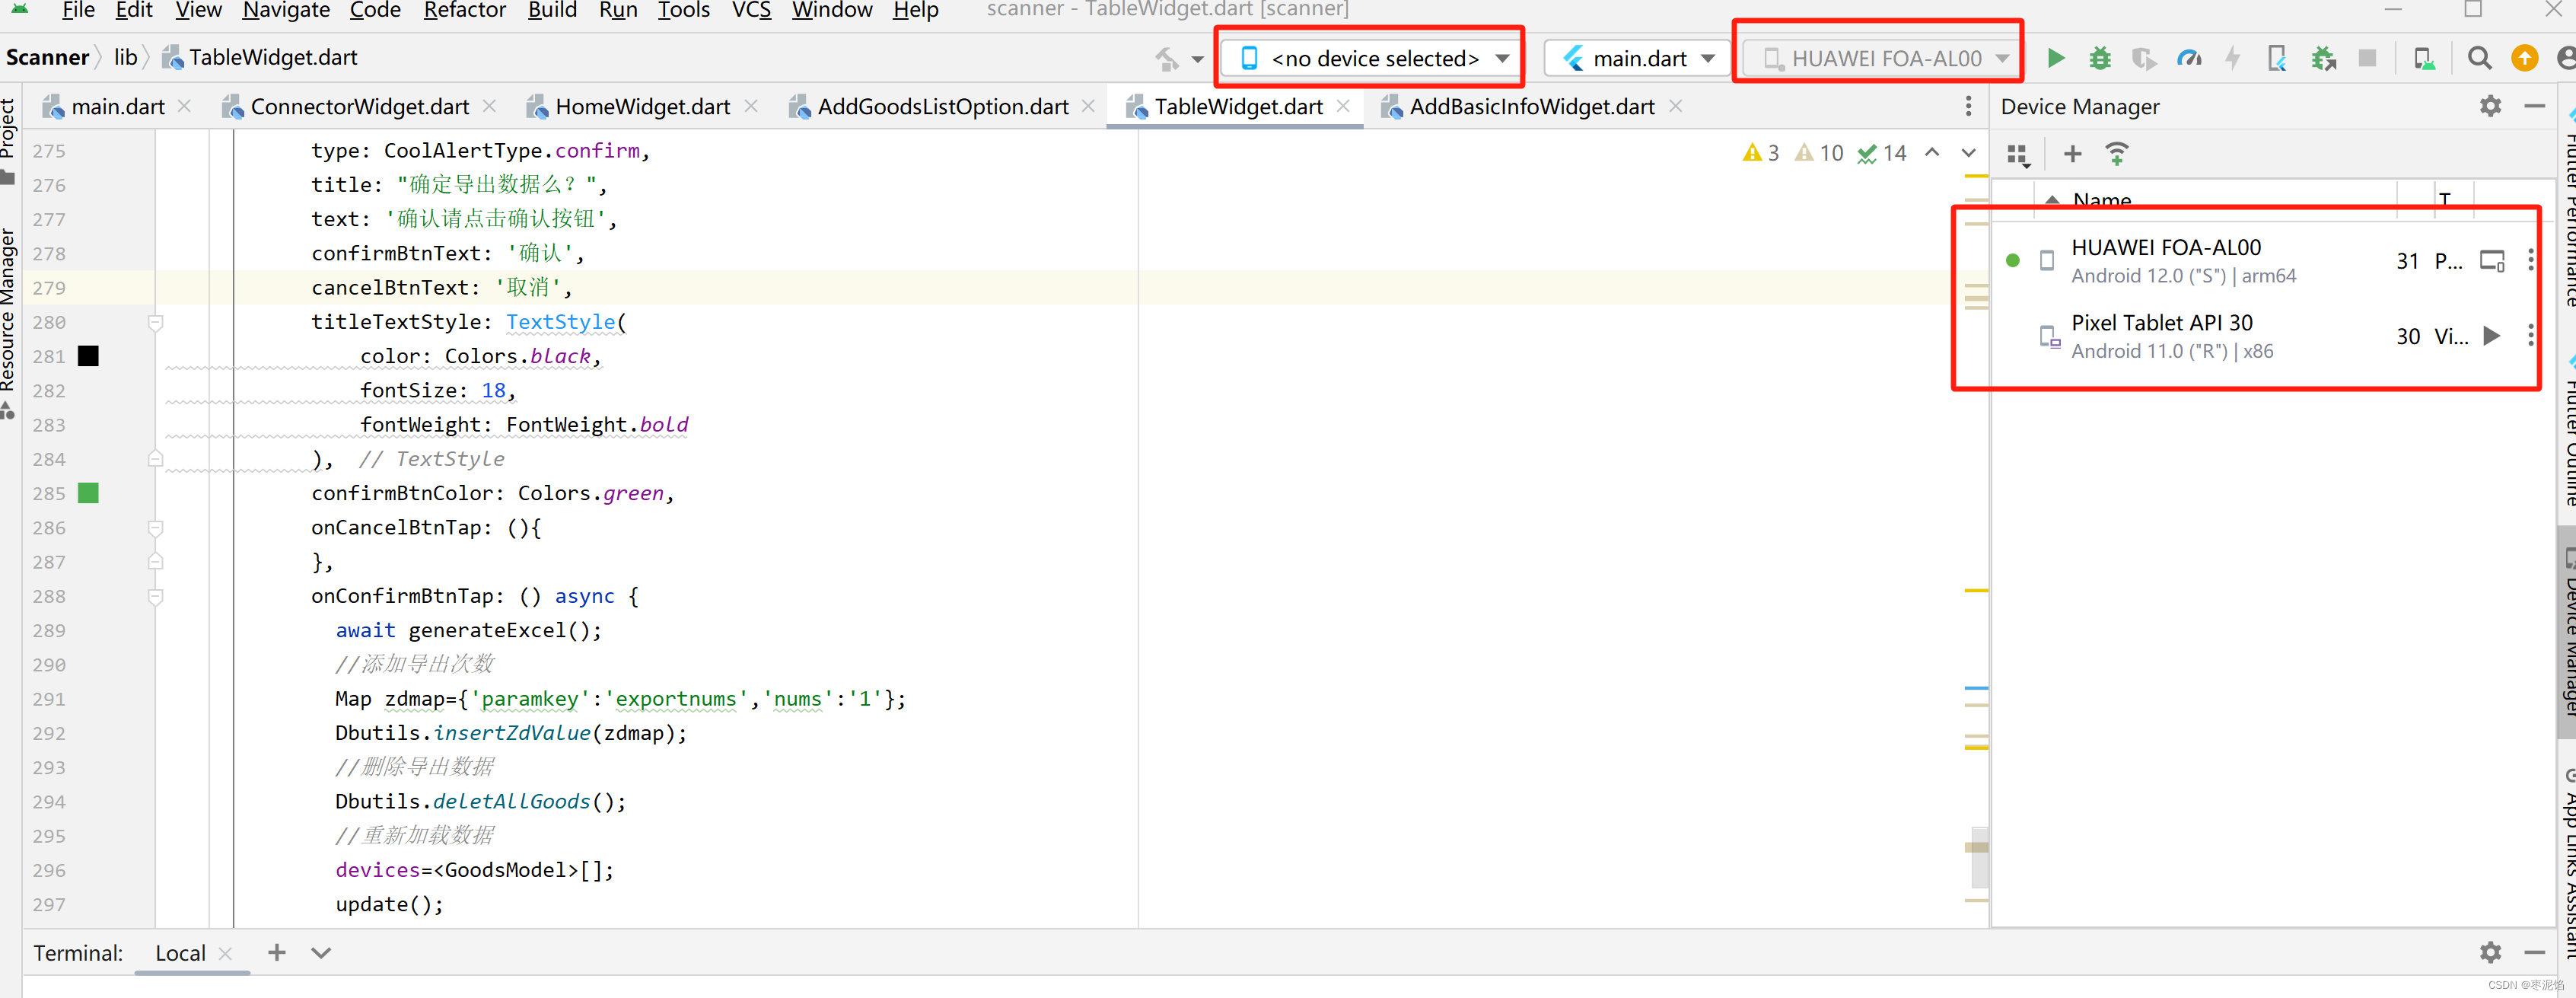Image resolution: width=2576 pixels, height=998 pixels.
Task: Click the Search Everywhere magnifier icon
Action: pos(2478,58)
